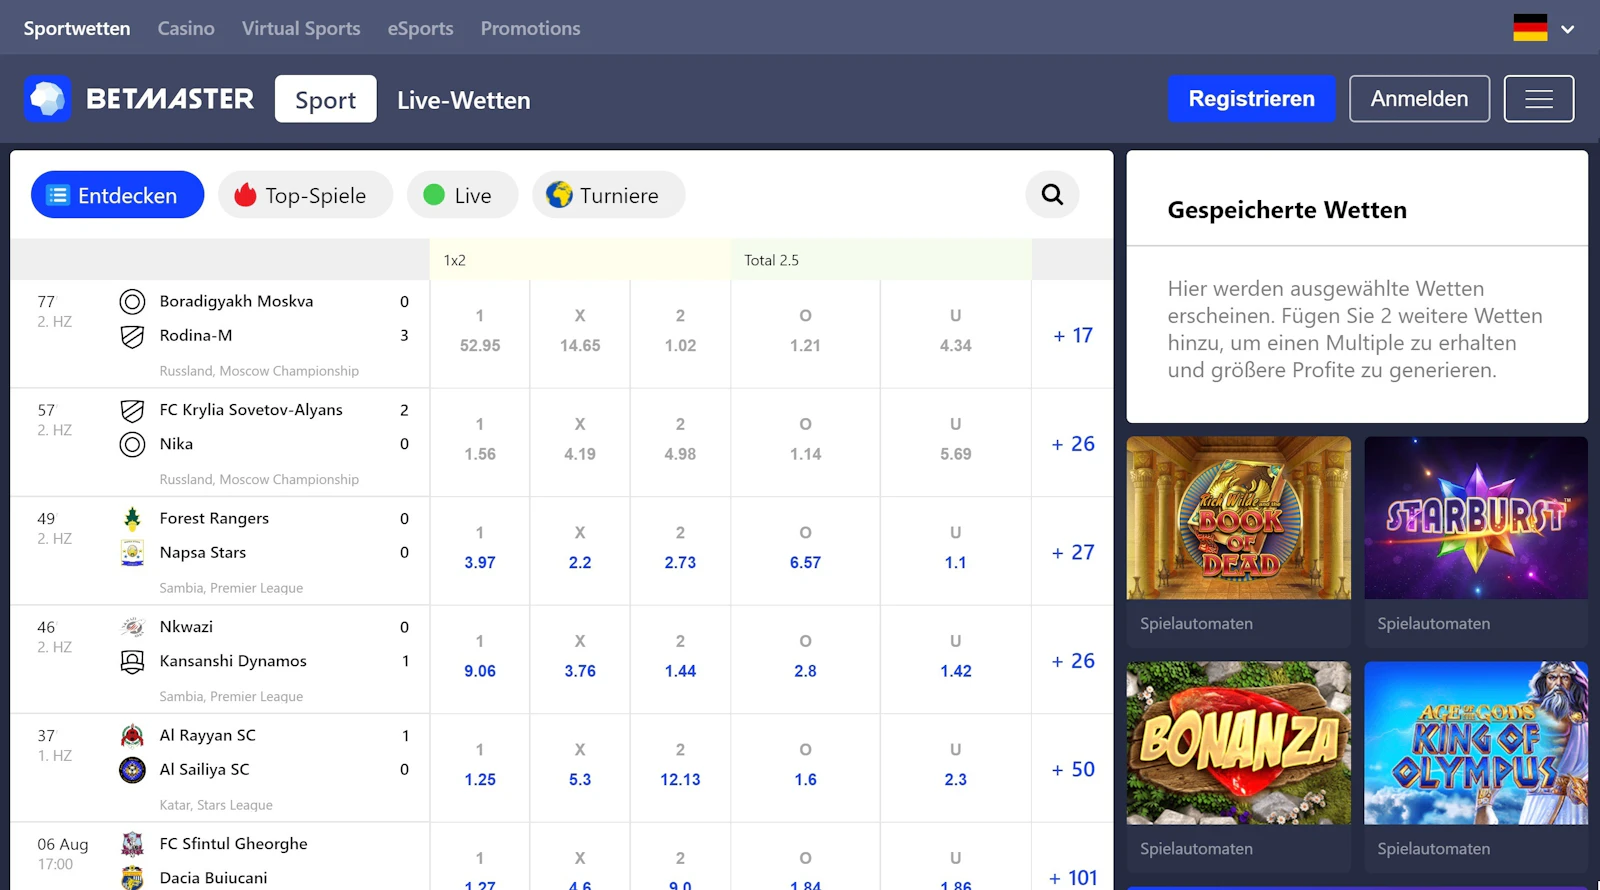Toggle the Live matches filter

tap(462, 195)
